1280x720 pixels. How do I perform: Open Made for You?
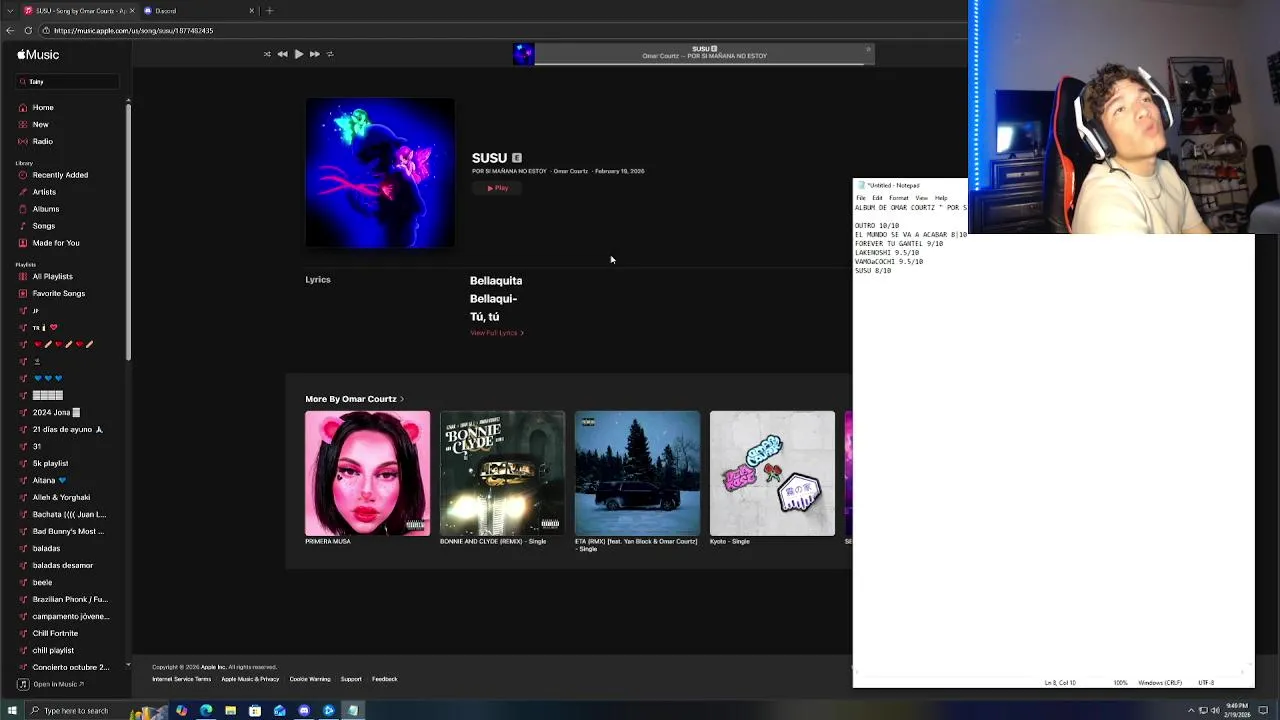56,243
